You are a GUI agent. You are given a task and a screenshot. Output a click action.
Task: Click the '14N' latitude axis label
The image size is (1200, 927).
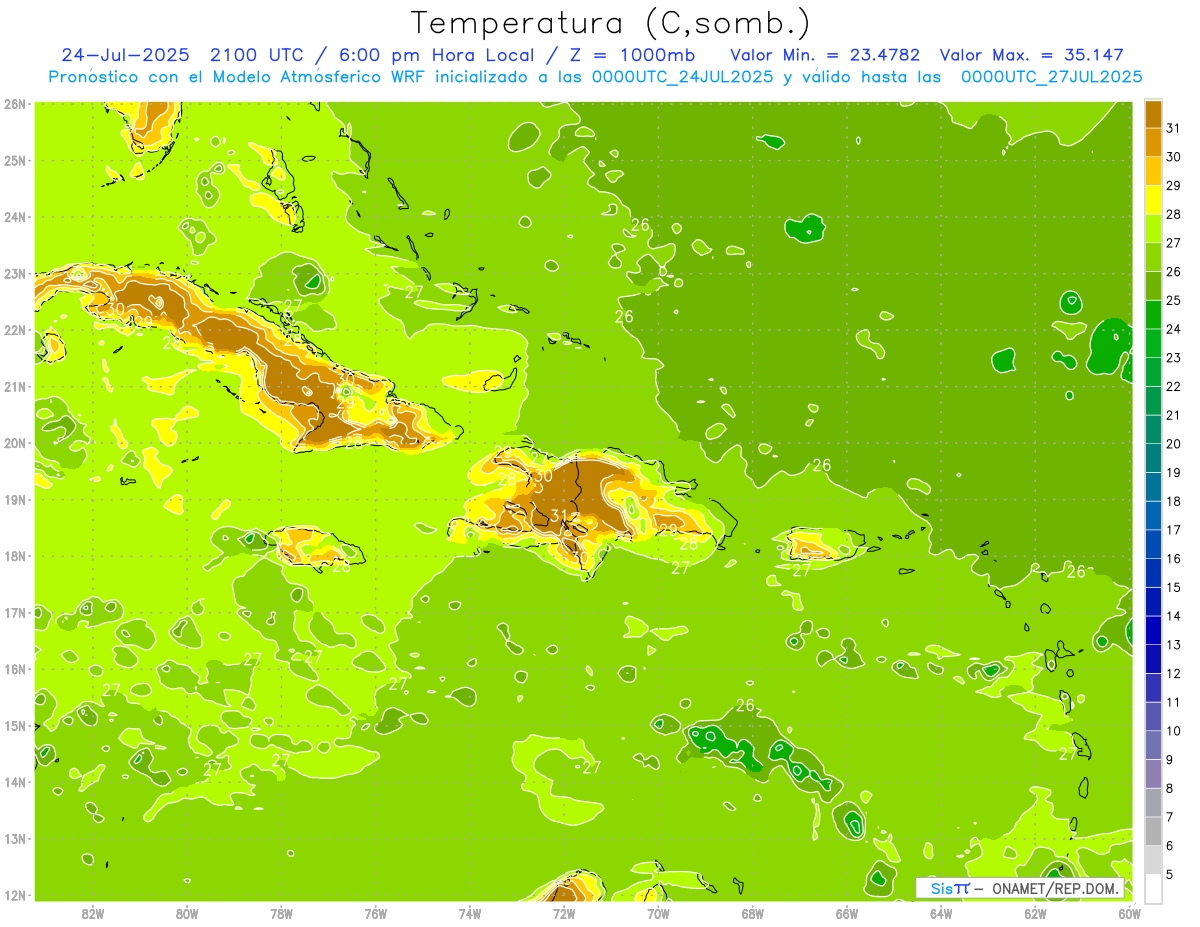(x=15, y=781)
